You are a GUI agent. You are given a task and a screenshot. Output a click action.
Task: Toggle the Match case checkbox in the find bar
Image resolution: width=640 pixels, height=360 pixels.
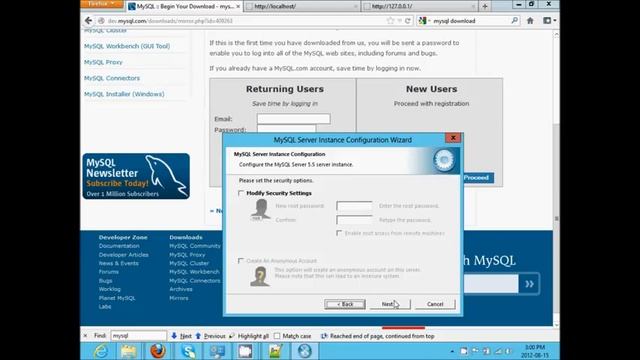(277, 336)
